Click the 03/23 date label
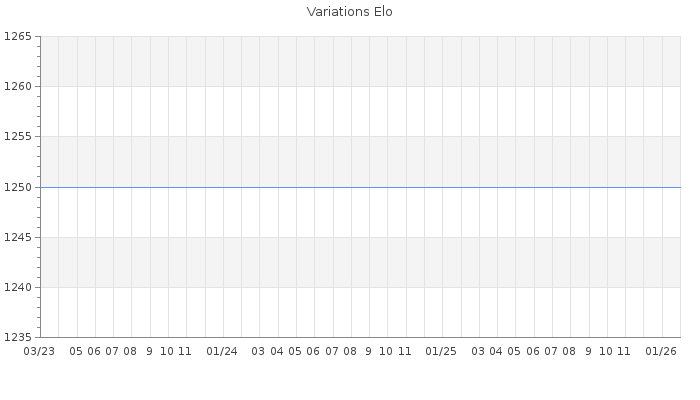 [39, 352]
